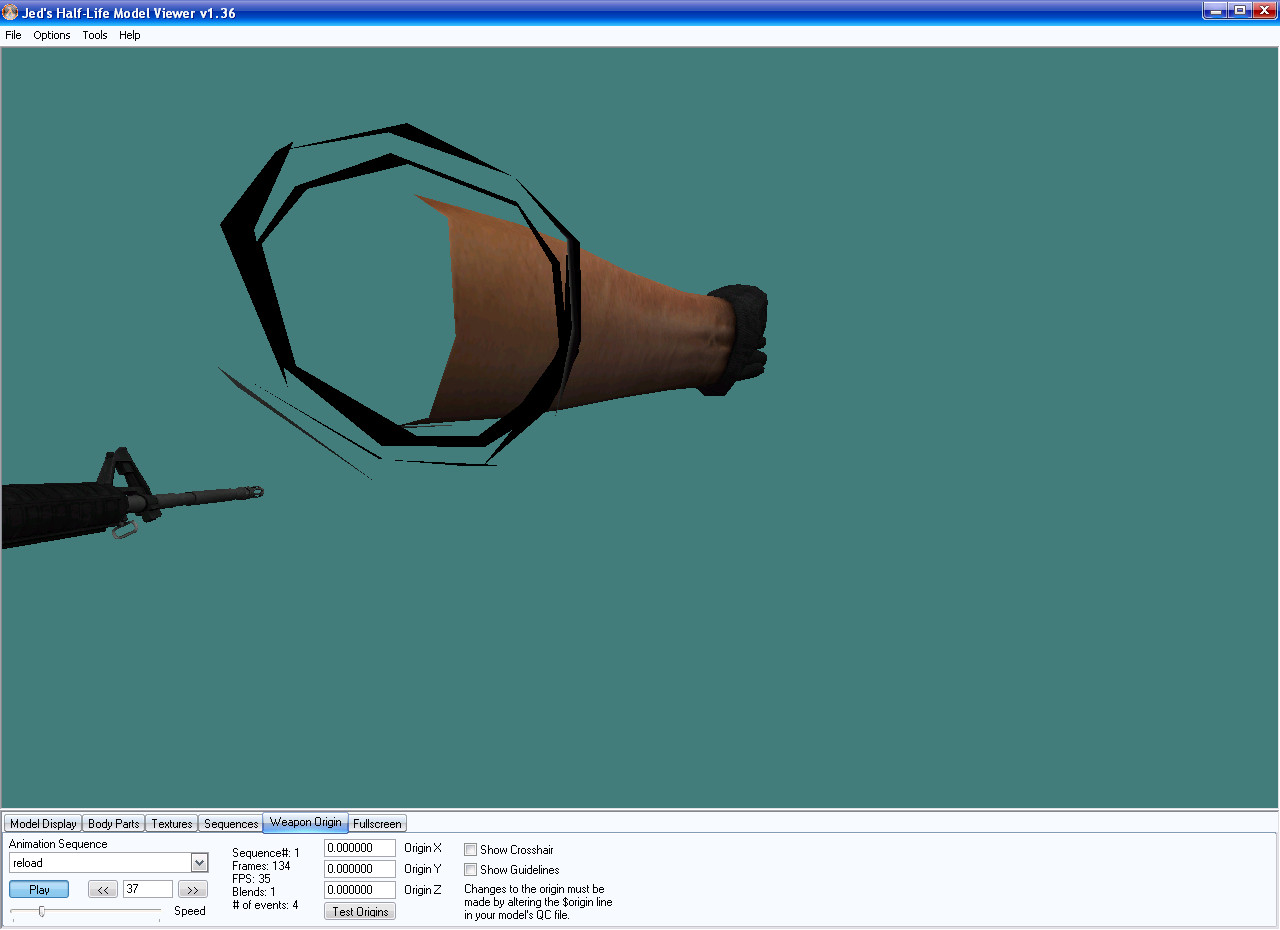This screenshot has width=1280, height=930.
Task: Open the File menu
Action: tap(13, 35)
